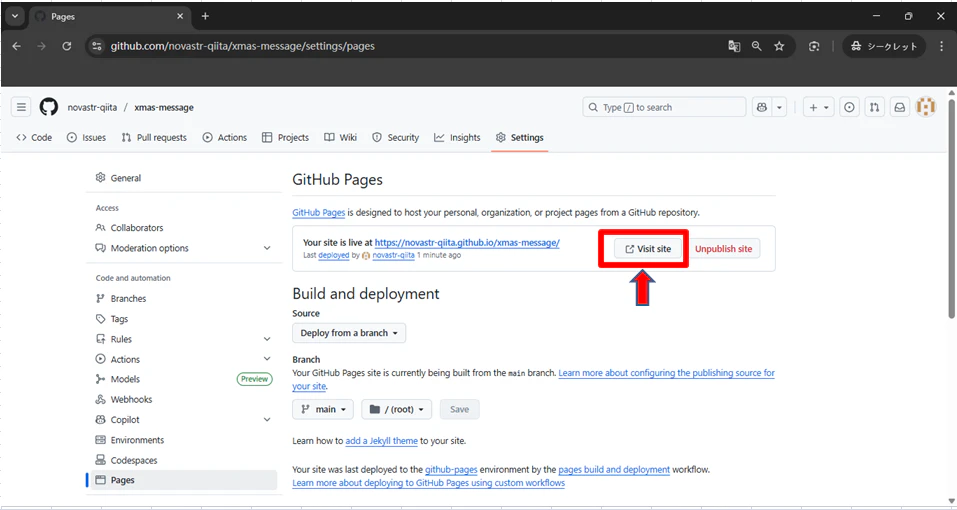This screenshot has width=957, height=510.
Task: Switch to the Wiki tab
Action: [341, 138]
